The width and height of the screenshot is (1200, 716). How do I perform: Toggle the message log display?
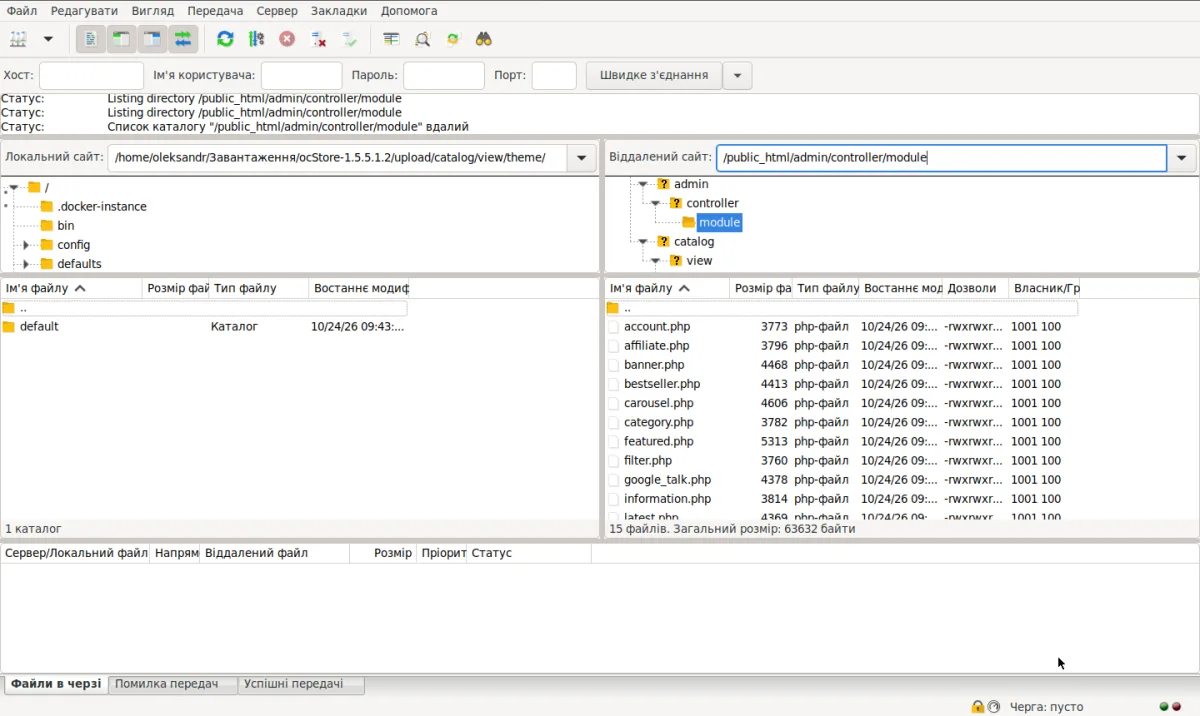pos(90,39)
